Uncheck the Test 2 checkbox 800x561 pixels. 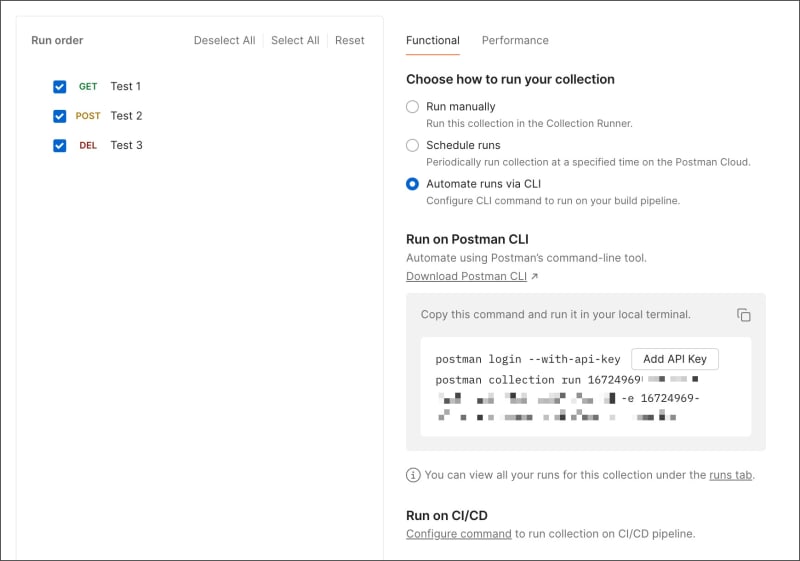(x=60, y=116)
